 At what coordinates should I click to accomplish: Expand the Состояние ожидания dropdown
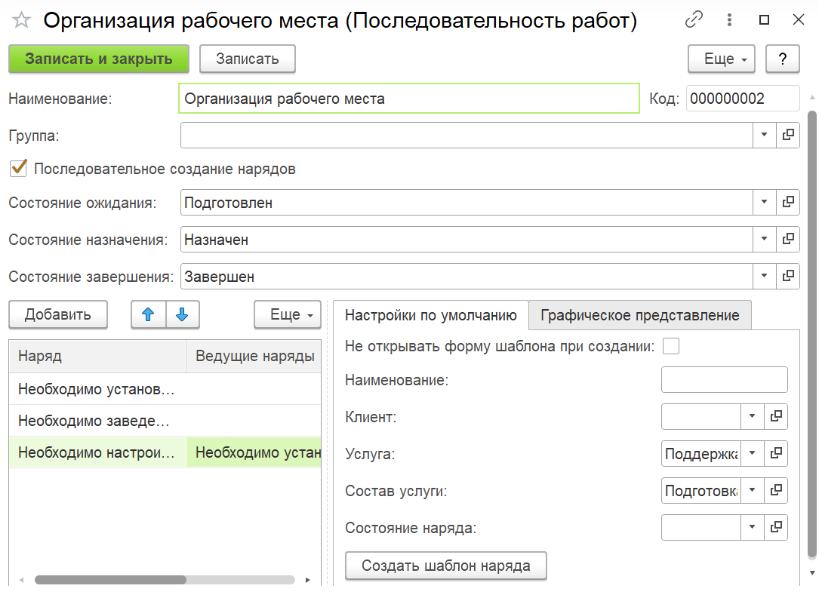click(764, 203)
